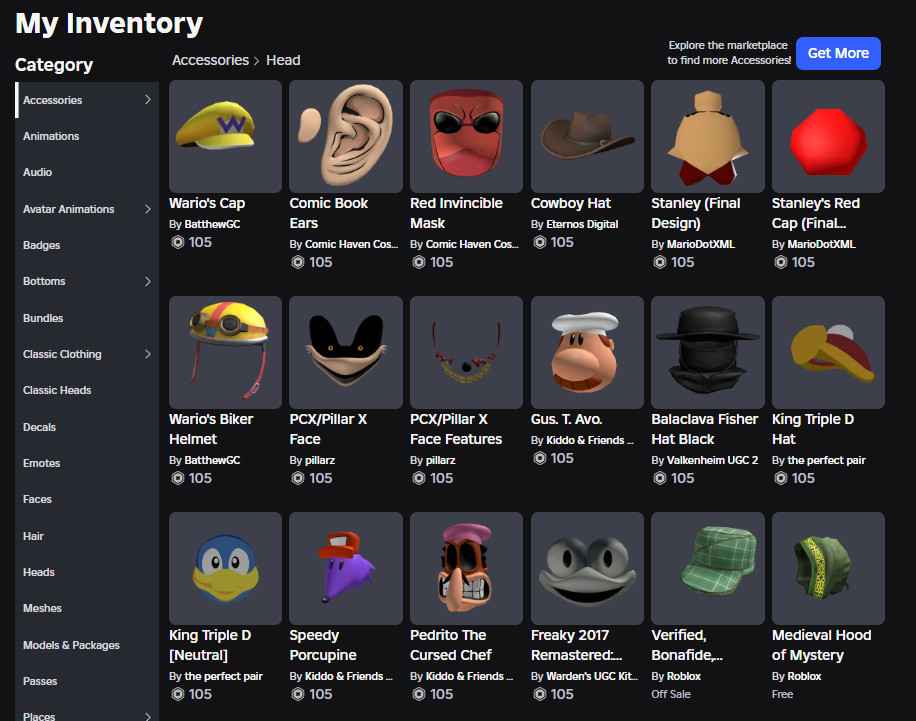Open Valkenheim UGC 2 creator link
This screenshot has width=916, height=721.
click(712, 460)
